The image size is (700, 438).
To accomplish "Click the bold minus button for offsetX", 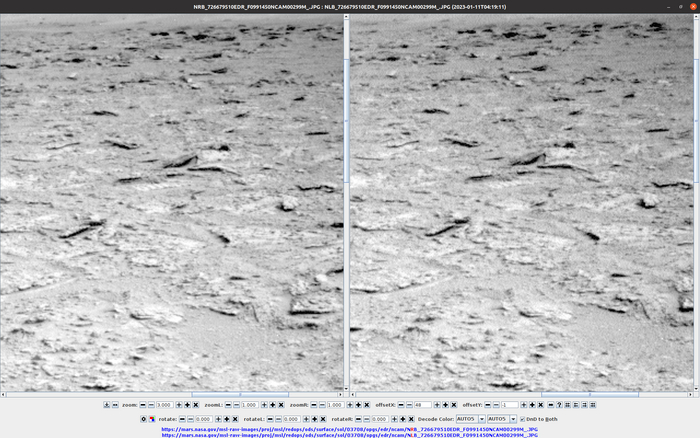I will click(401, 405).
